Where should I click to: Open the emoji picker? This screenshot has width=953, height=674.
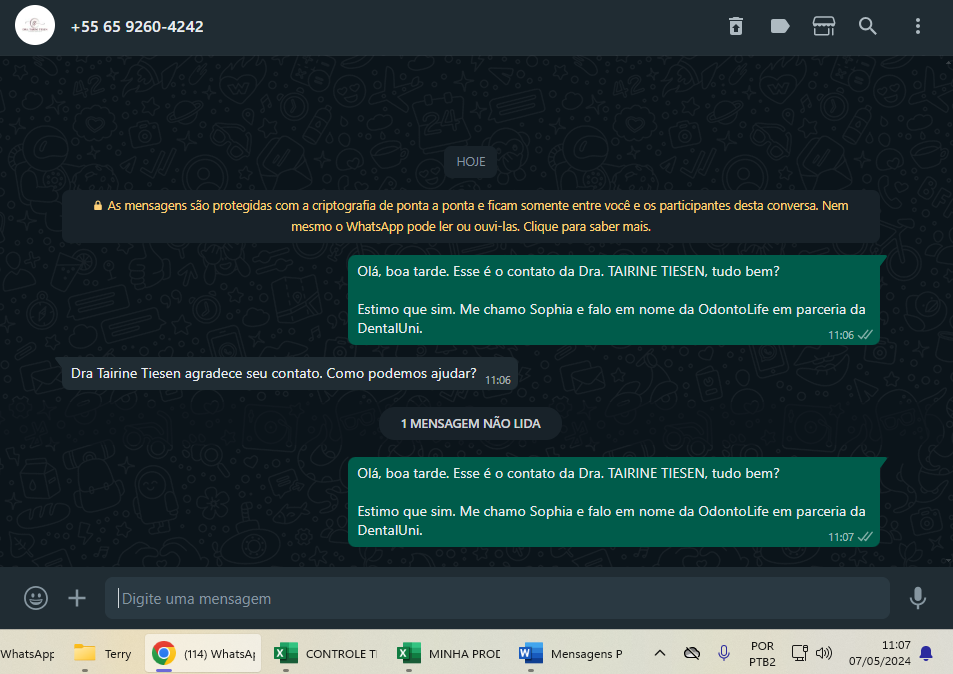coord(36,598)
